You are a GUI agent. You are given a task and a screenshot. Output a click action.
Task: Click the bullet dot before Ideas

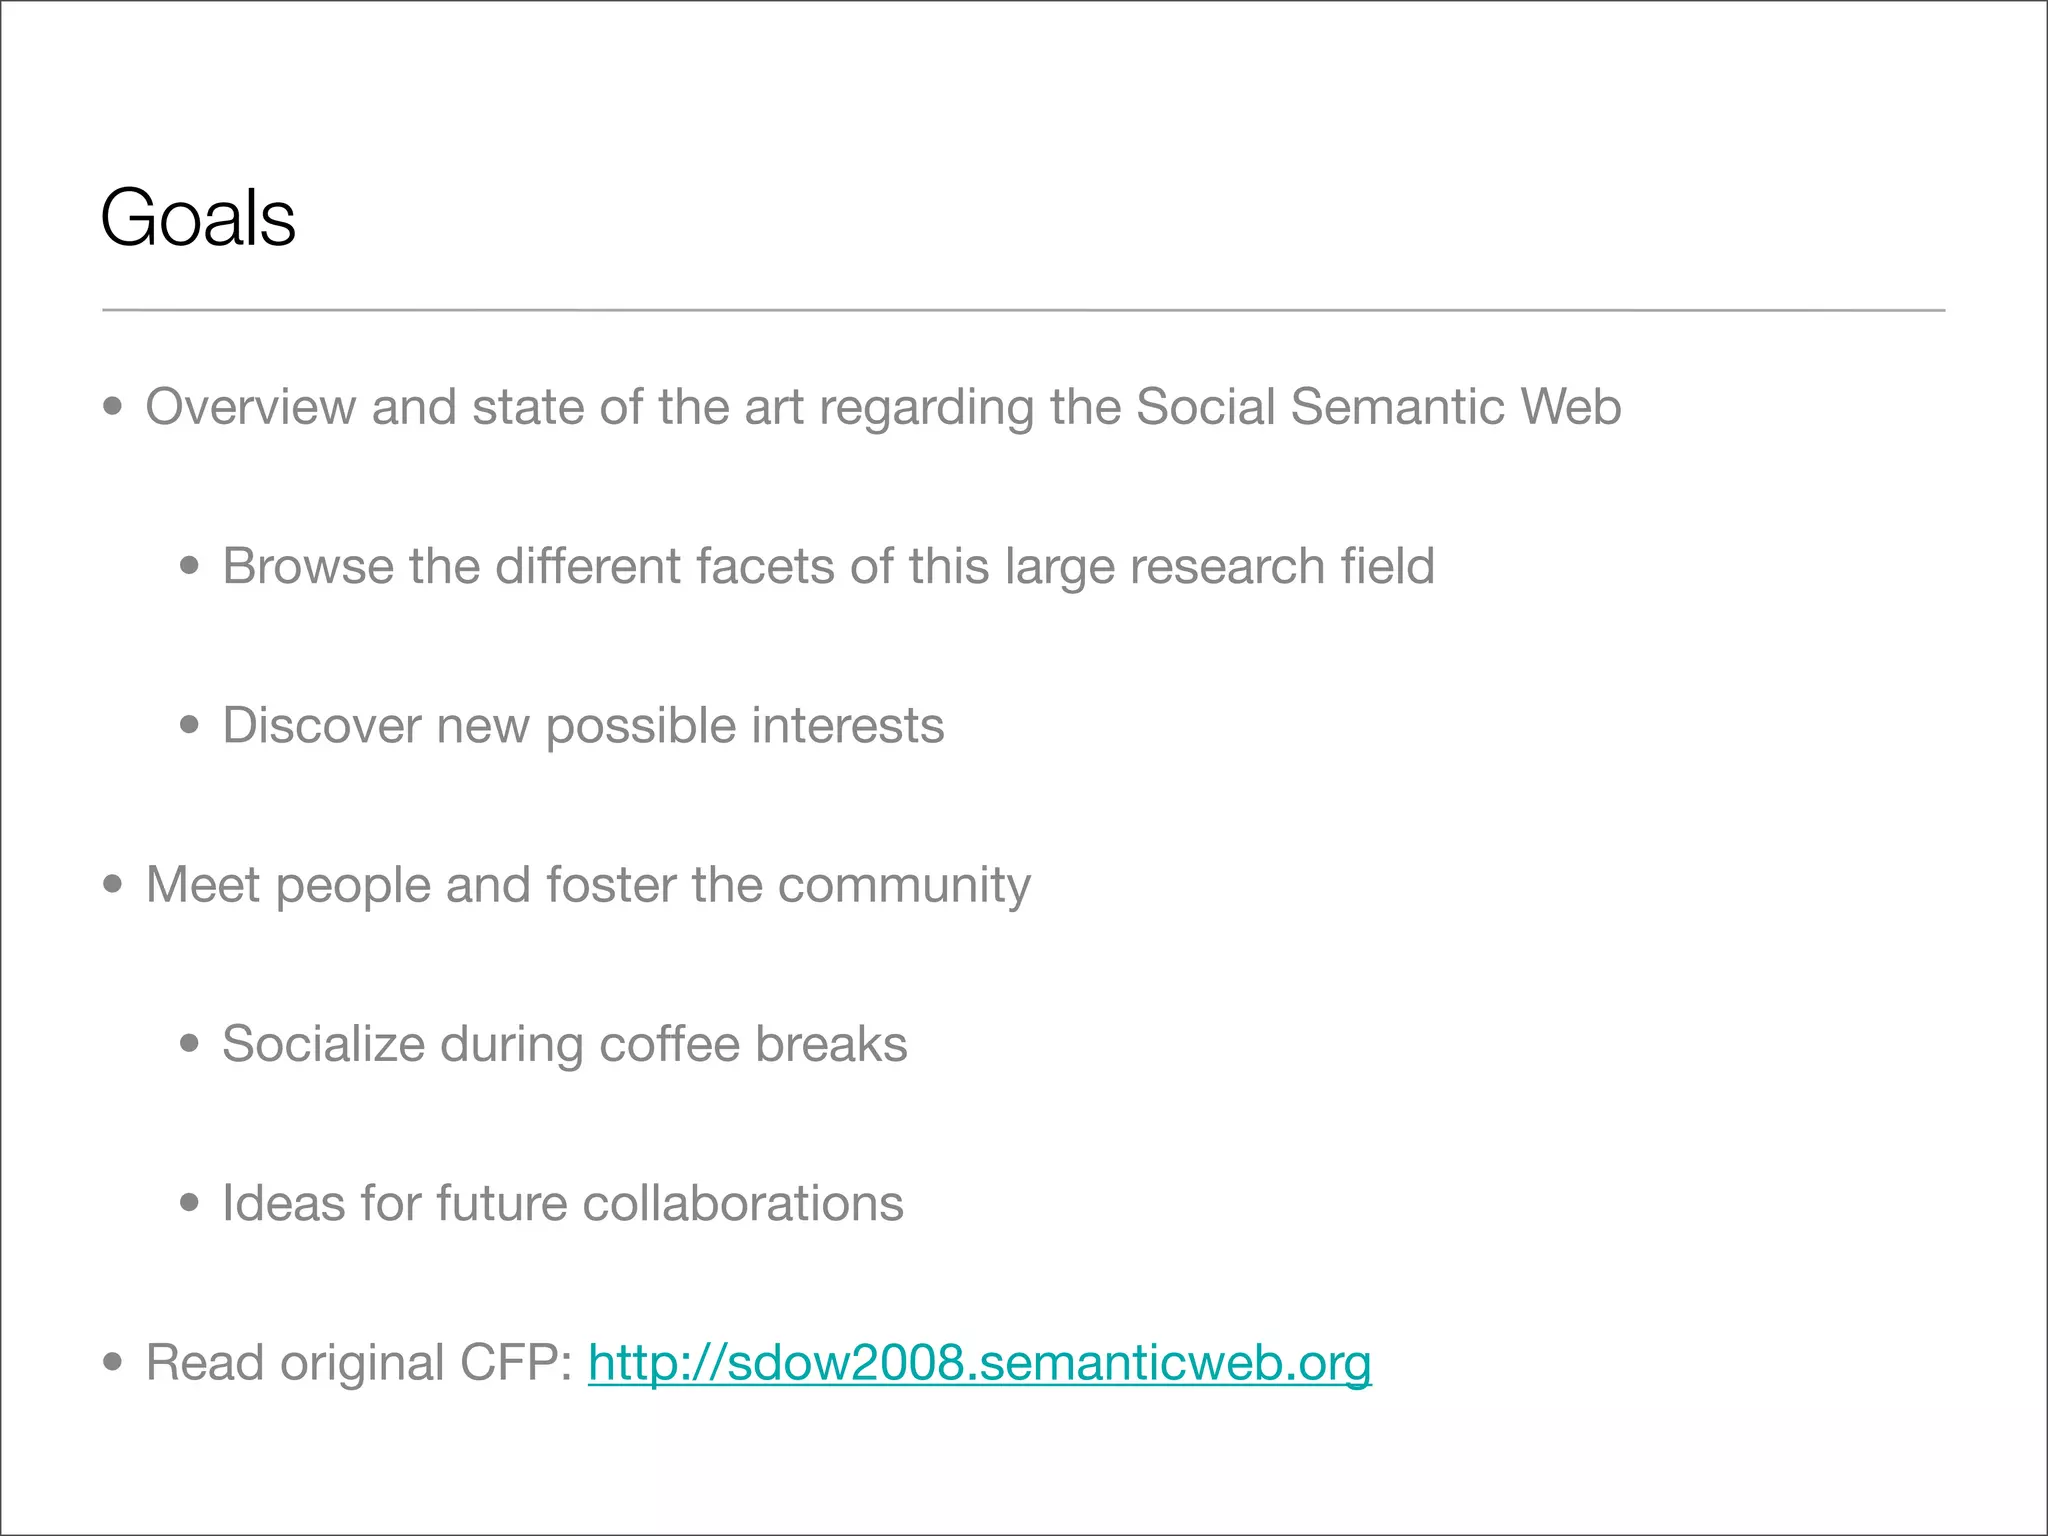190,1203
